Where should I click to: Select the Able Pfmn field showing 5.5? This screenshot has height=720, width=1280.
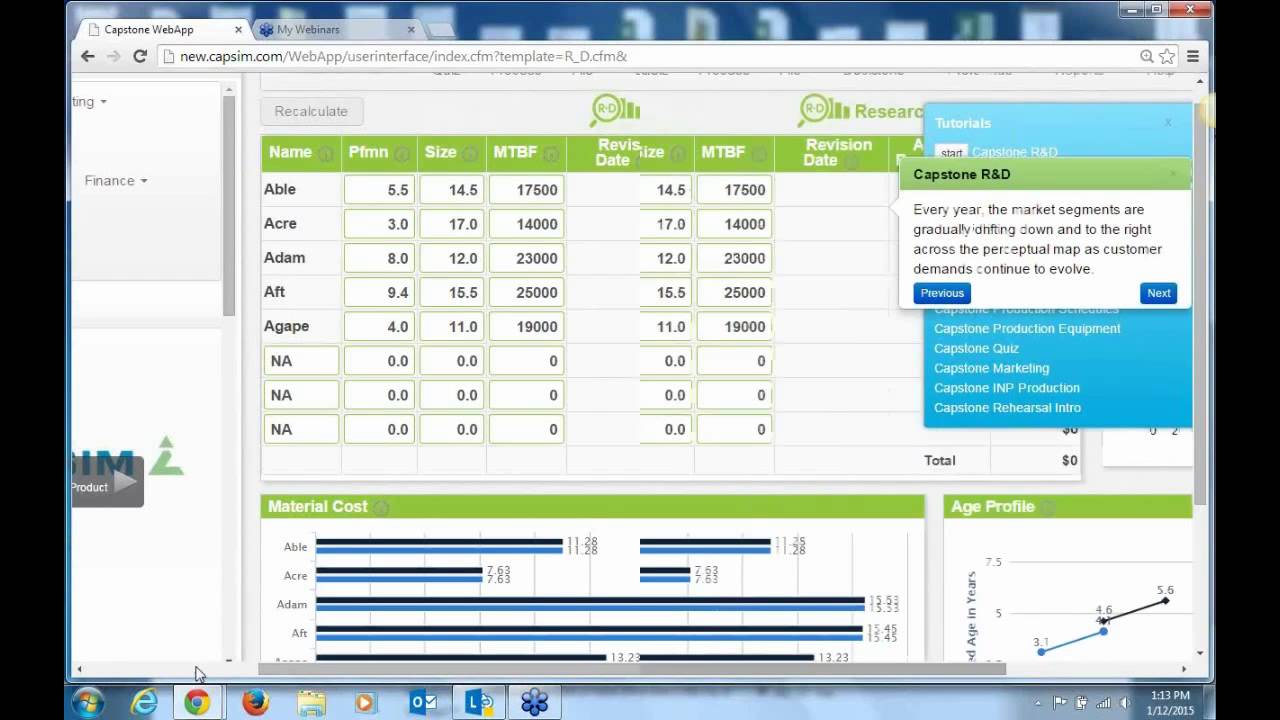point(380,190)
